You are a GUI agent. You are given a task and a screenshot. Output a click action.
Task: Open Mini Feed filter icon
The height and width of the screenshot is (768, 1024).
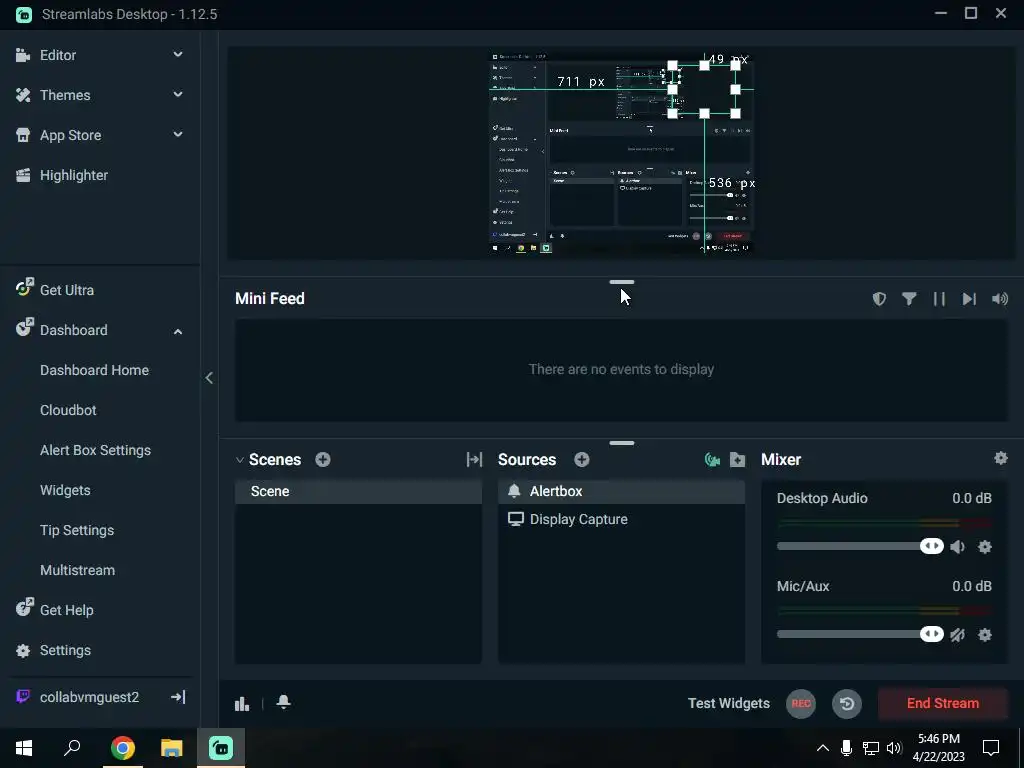point(909,299)
